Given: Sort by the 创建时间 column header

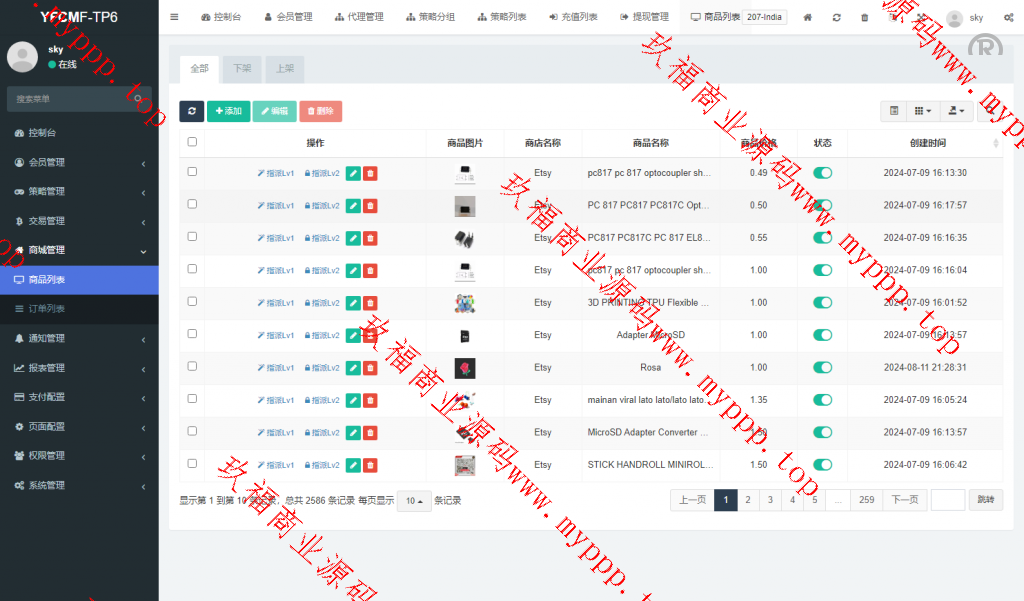Looking at the screenshot, I should (x=926, y=143).
